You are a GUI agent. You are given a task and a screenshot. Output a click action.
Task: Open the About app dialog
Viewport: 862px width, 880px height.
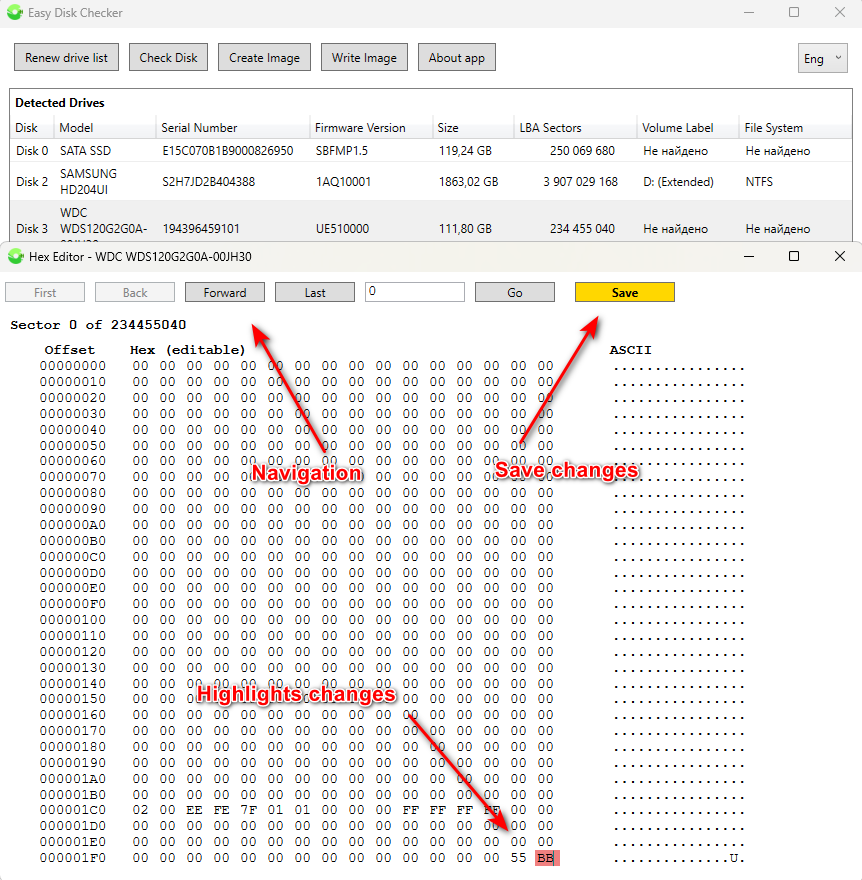coord(456,57)
